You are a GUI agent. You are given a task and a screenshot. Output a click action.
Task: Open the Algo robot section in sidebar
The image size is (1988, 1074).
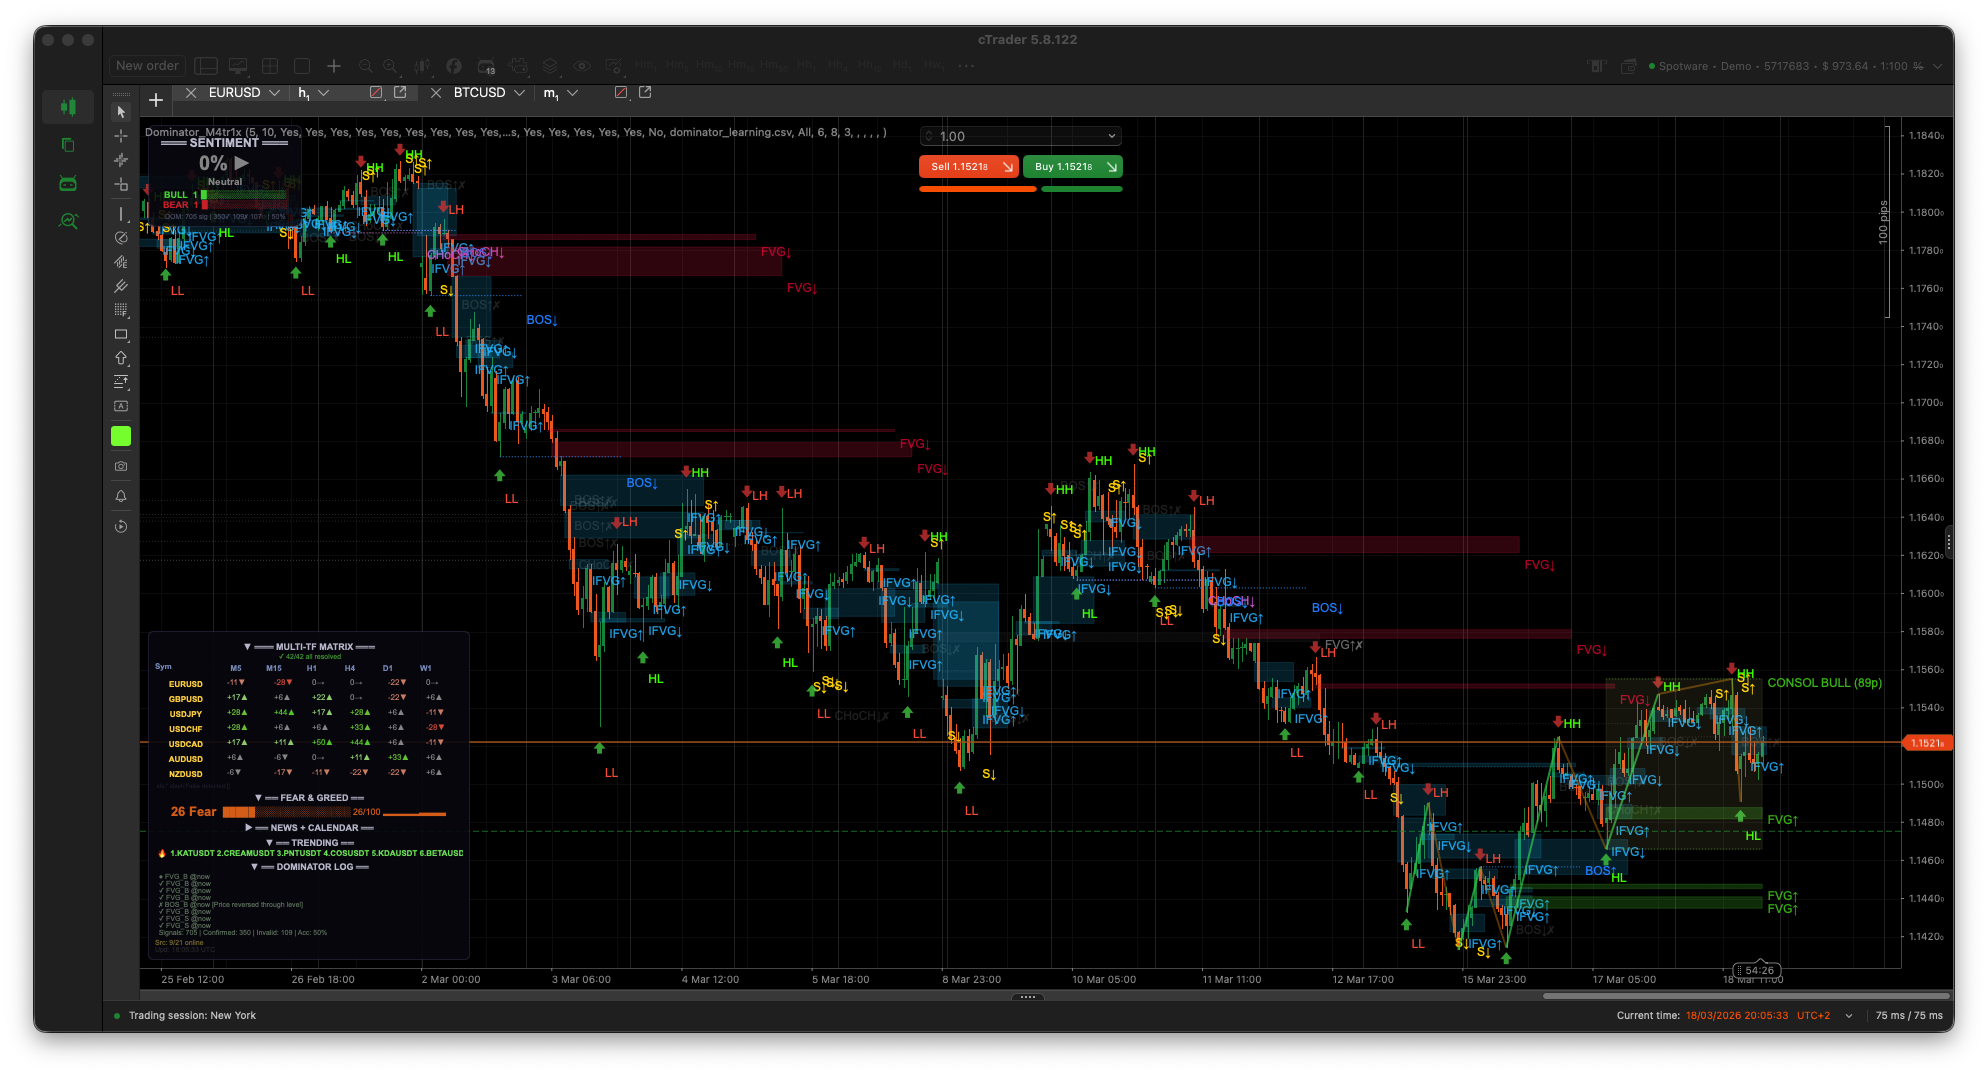point(68,183)
